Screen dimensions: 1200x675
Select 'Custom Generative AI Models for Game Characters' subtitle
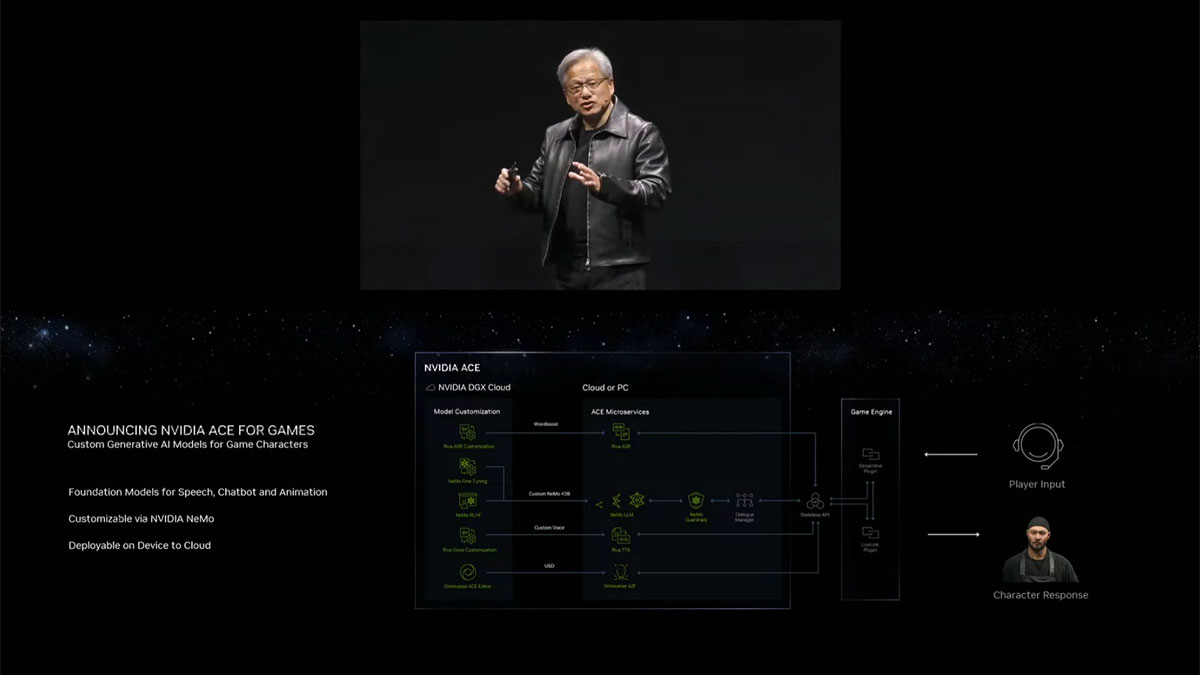point(188,444)
